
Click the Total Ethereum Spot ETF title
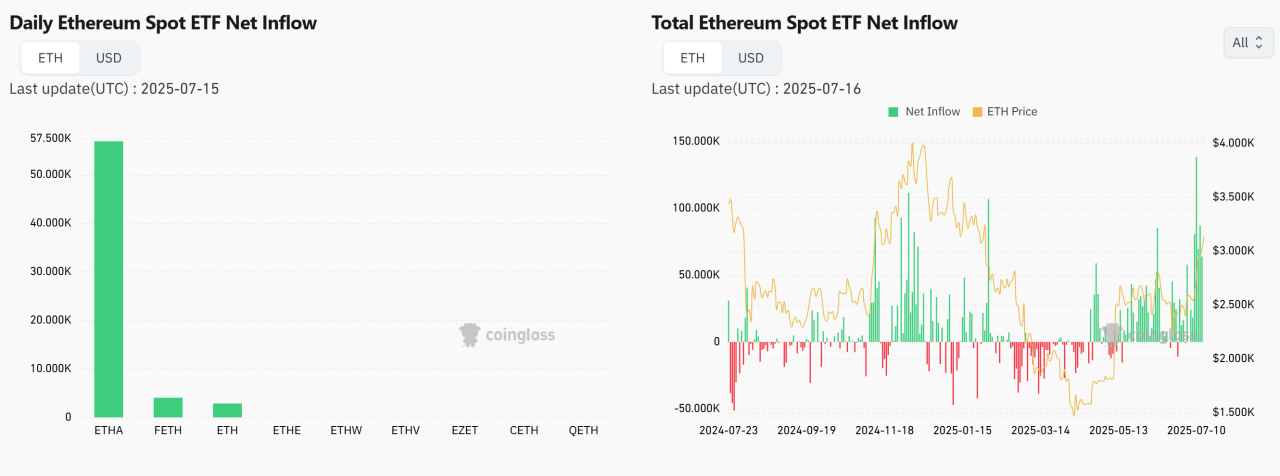(804, 22)
